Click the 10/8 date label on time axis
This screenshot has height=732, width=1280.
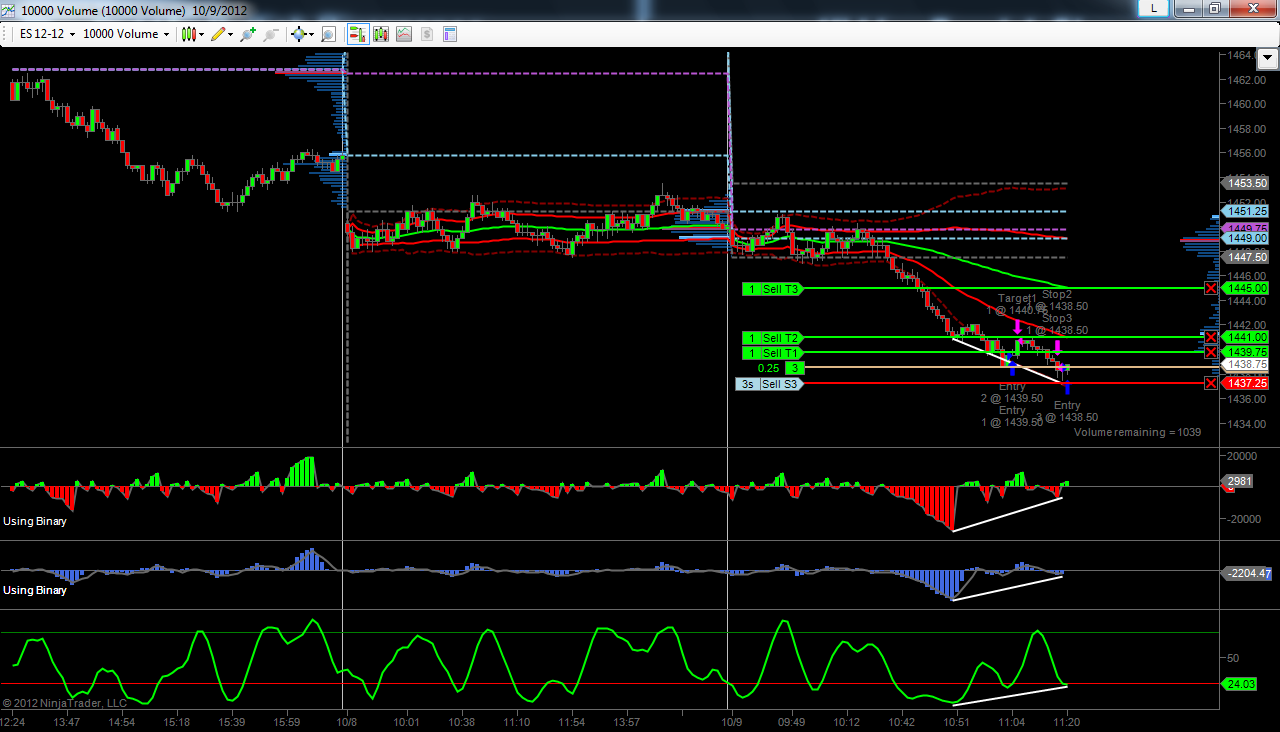tap(347, 721)
